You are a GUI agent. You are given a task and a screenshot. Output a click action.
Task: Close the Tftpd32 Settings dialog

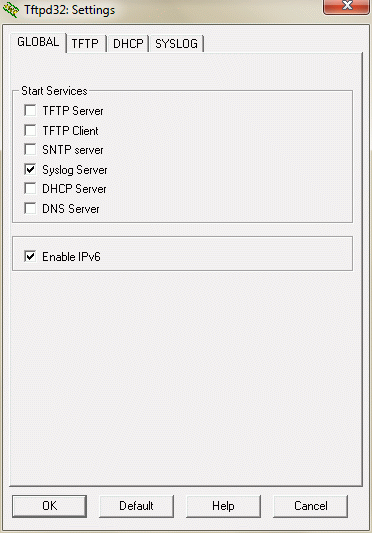click(x=346, y=6)
